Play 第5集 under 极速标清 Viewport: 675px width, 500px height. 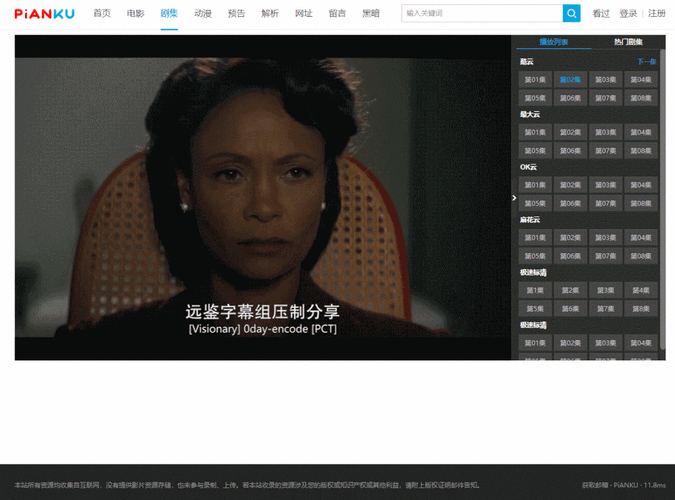(x=535, y=309)
